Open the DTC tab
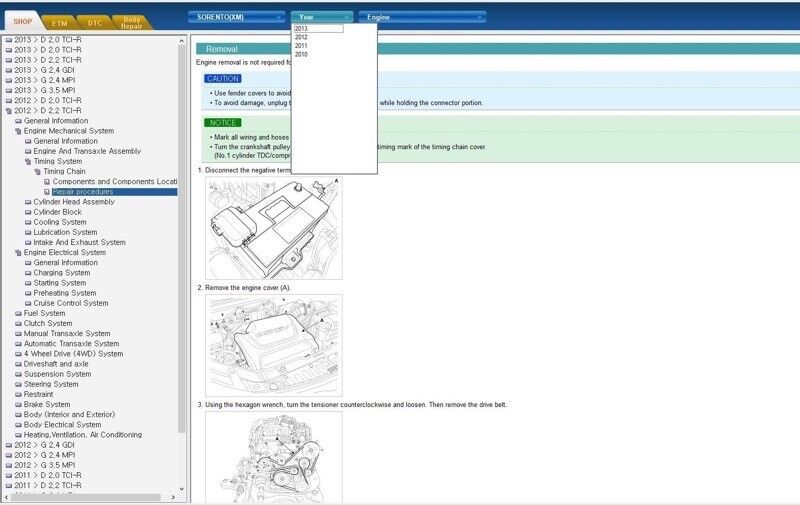 coord(94,21)
